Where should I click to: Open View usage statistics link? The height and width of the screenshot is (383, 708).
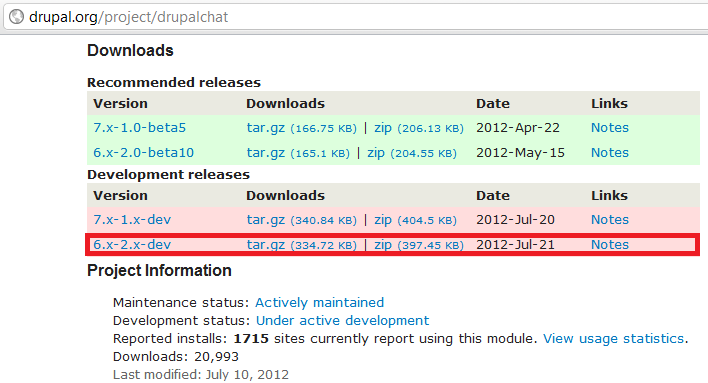pyautogui.click(x=614, y=339)
